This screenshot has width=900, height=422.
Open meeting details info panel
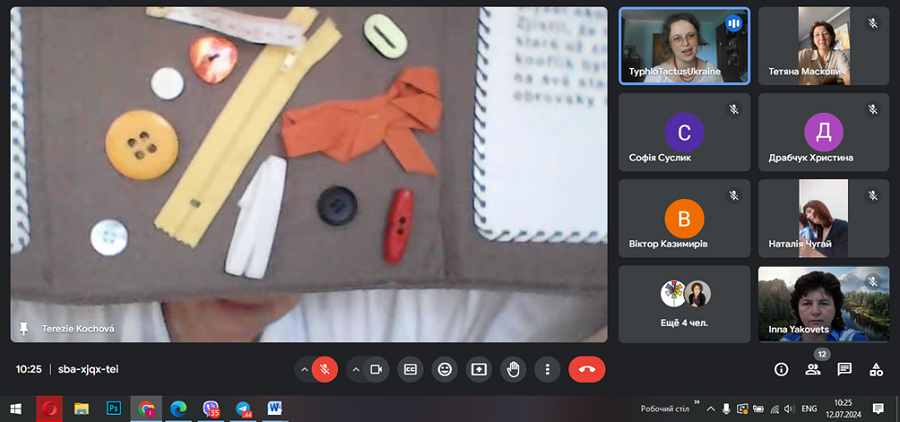click(x=781, y=370)
